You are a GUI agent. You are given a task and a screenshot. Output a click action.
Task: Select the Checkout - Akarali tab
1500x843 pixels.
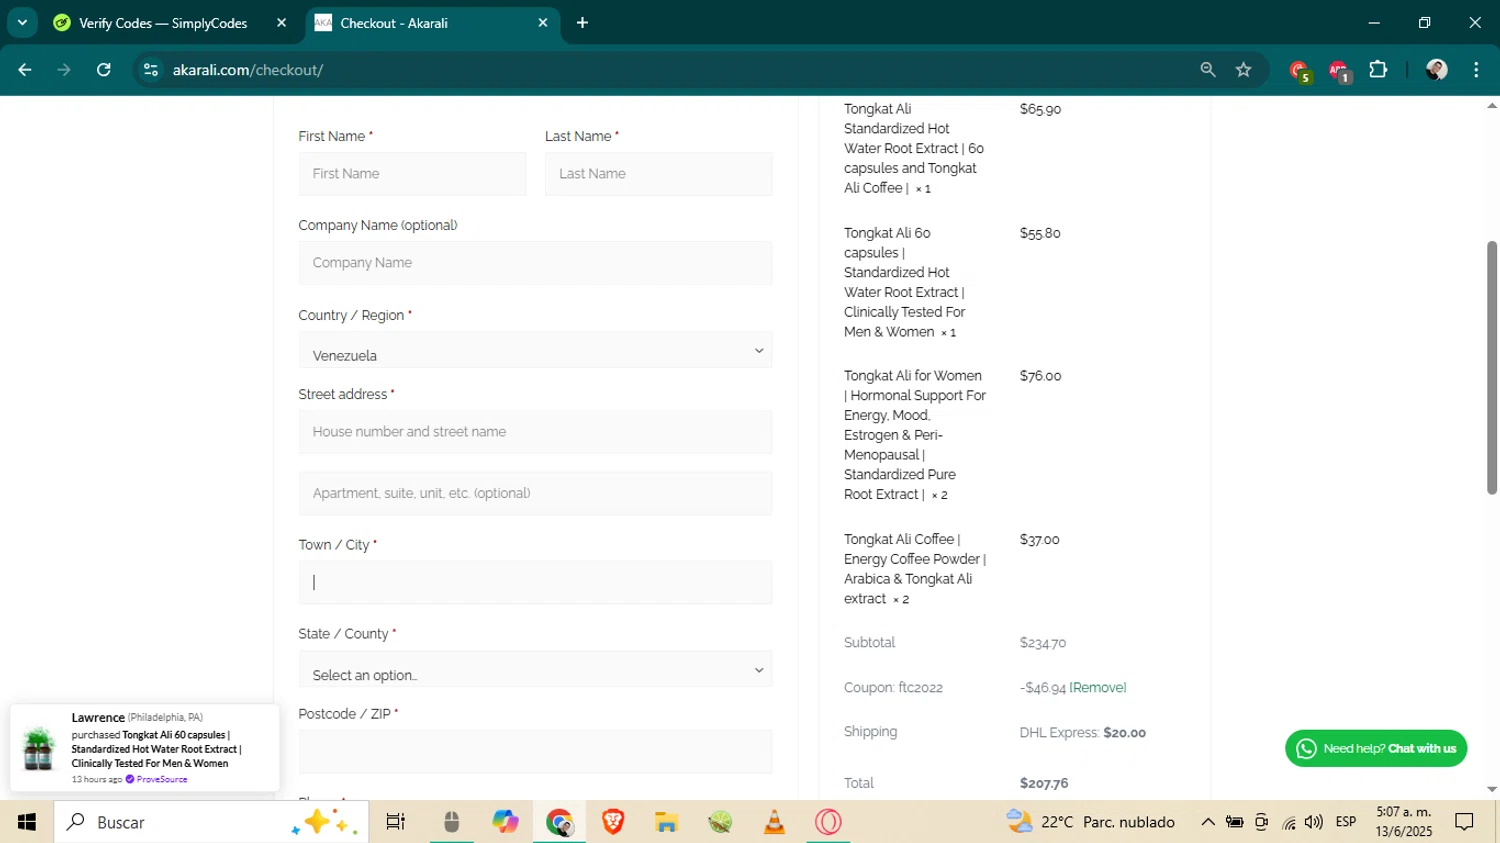[x=432, y=23]
